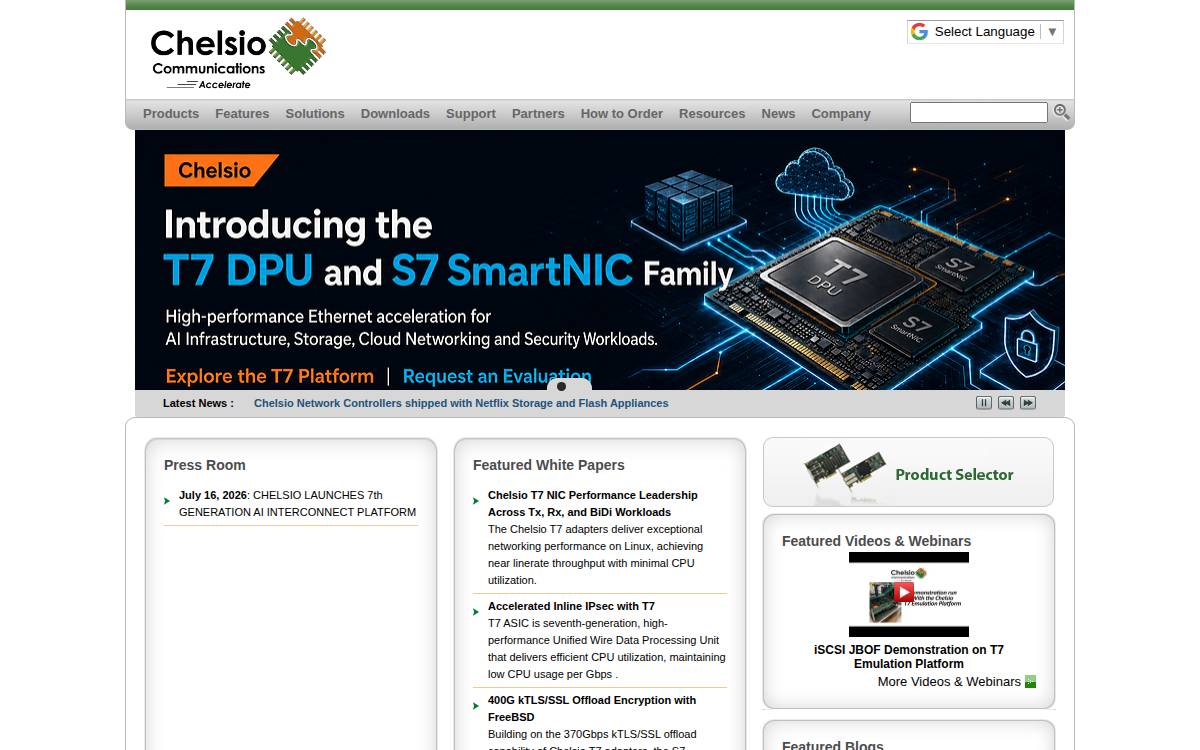1200x750 pixels.
Task: Click the Chelsio Communications logo
Action: point(238,54)
